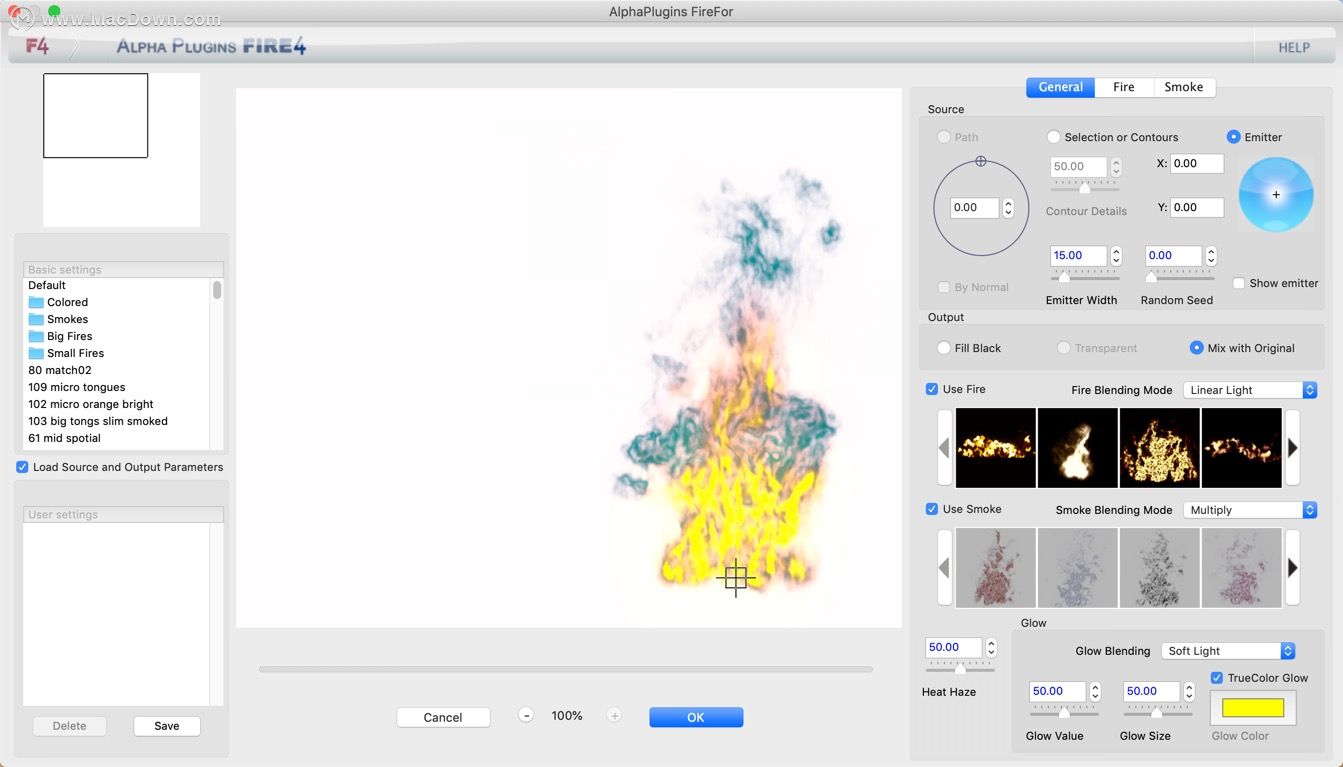Open the Small Fires presets folder
The image size is (1343, 767).
coord(66,353)
